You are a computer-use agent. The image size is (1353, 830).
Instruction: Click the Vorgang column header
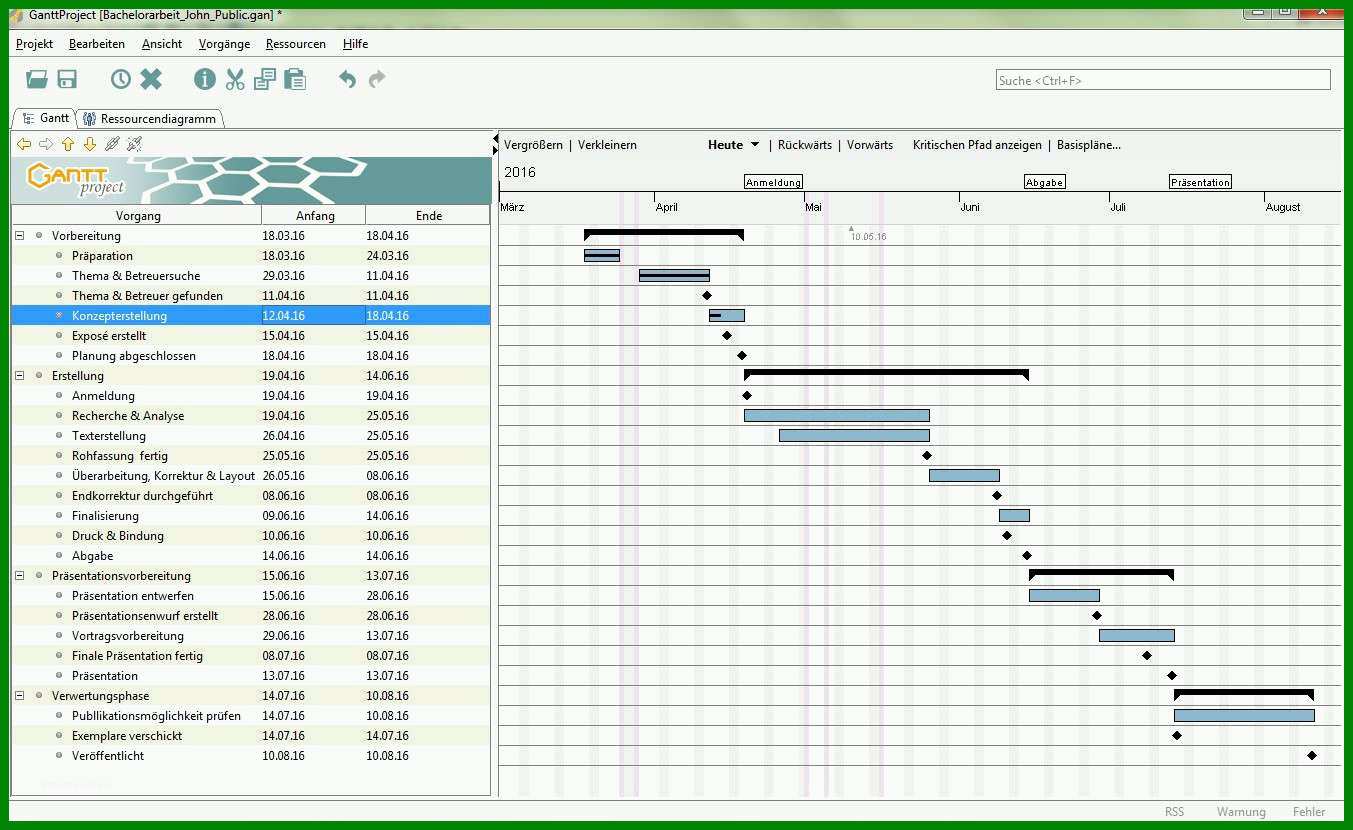click(x=137, y=215)
